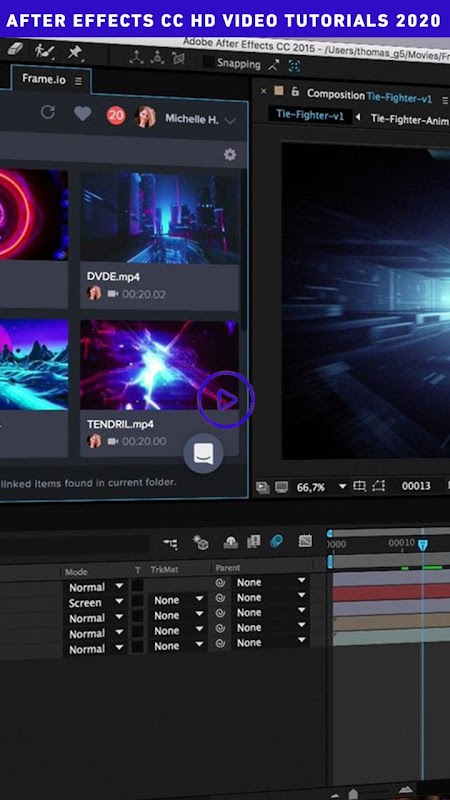Image resolution: width=450 pixels, height=800 pixels.
Task: Open the TENDRIL.mp4 thumbnail
Action: click(159, 365)
